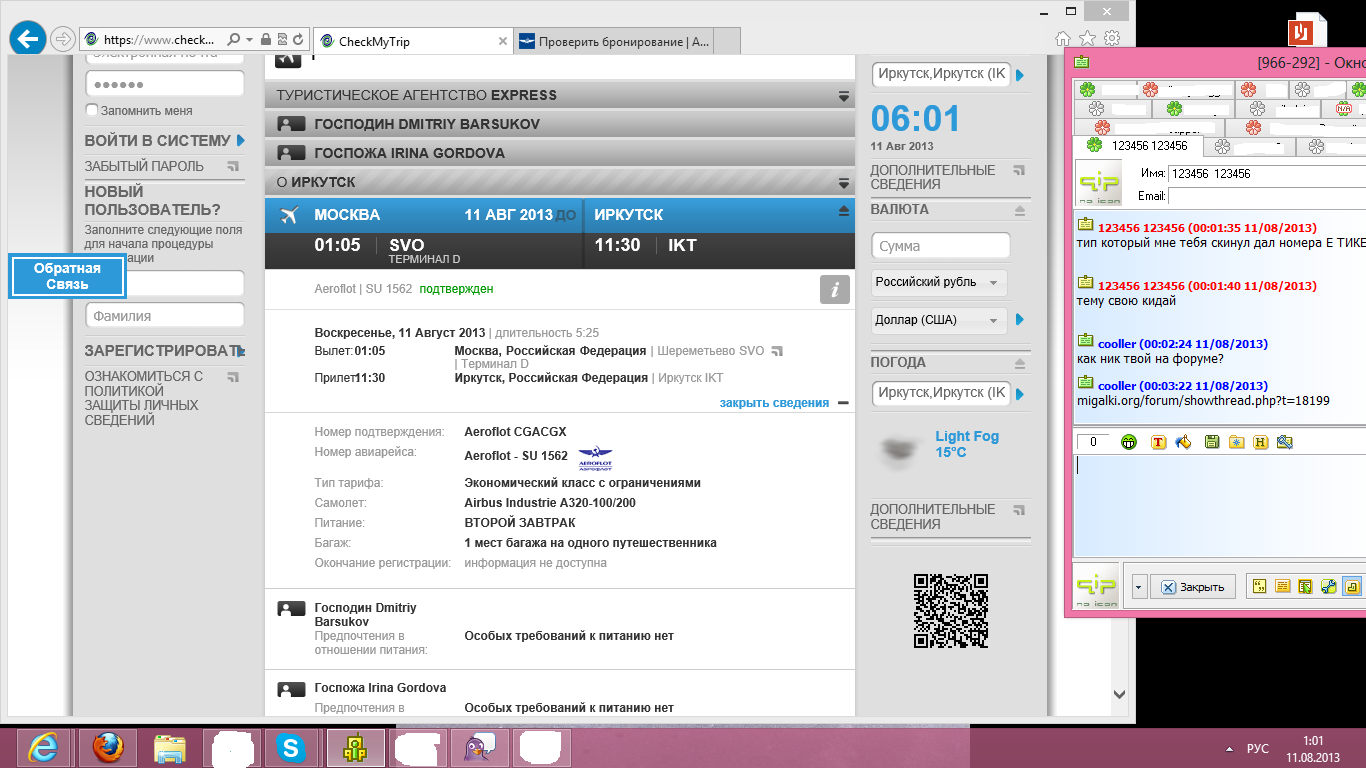Click the 'РУС' language indicator in taskbar
Viewport: 1366px width, 768px height.
(x=1258, y=749)
